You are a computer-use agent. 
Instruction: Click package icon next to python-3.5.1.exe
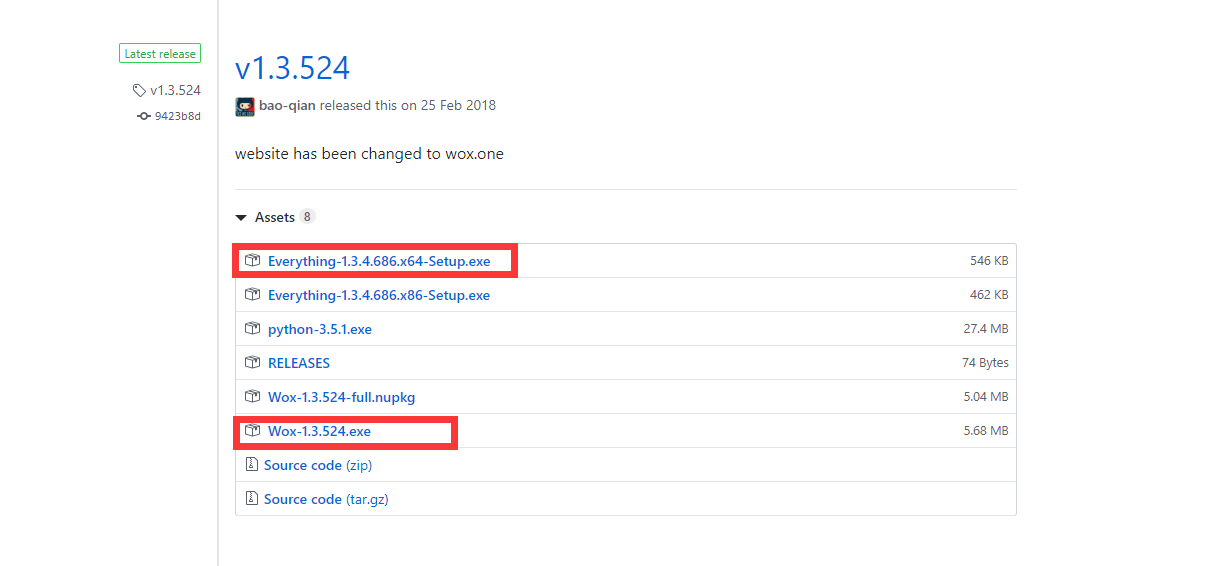[x=252, y=329]
